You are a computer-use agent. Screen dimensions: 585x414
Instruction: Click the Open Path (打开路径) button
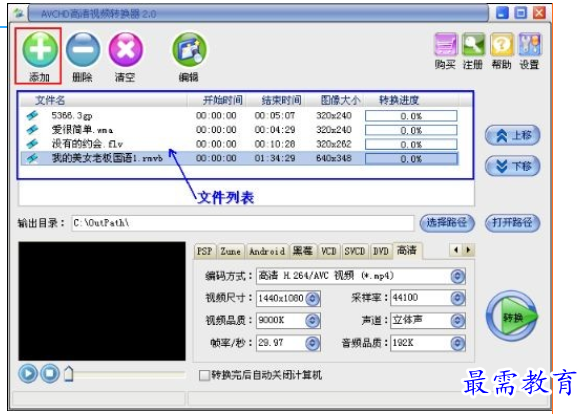pos(513,223)
